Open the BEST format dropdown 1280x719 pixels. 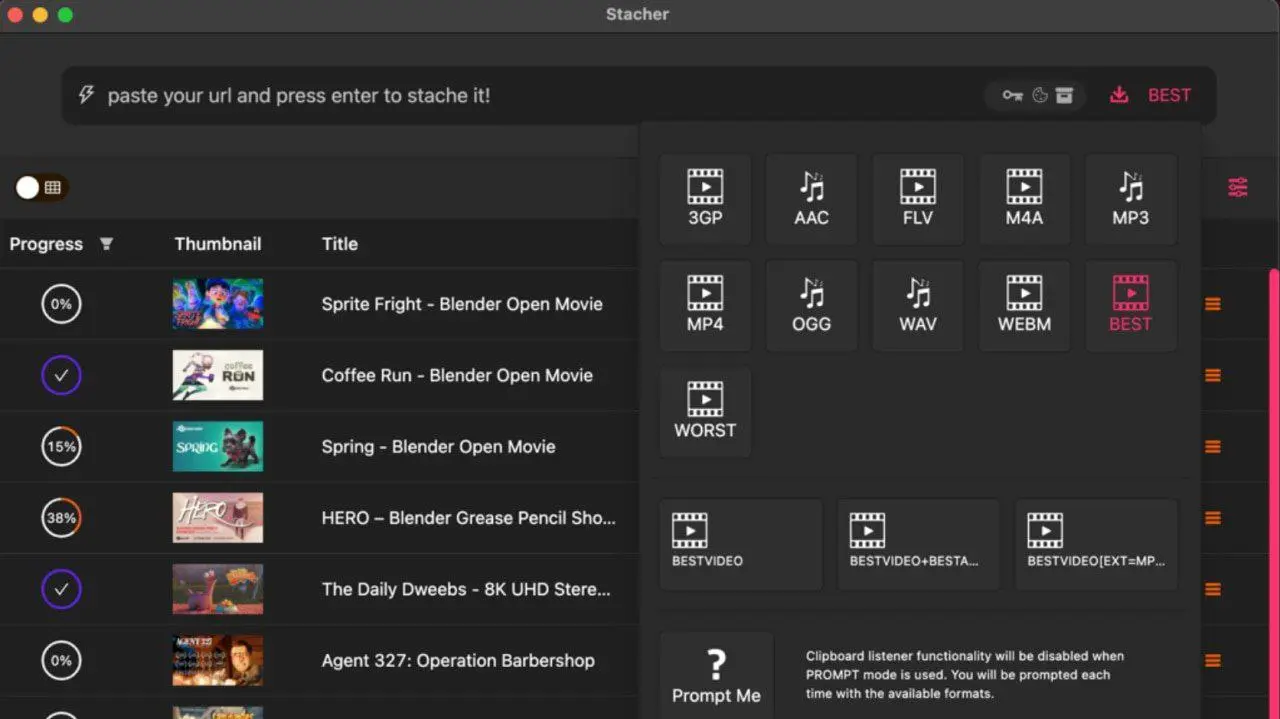tap(1169, 95)
